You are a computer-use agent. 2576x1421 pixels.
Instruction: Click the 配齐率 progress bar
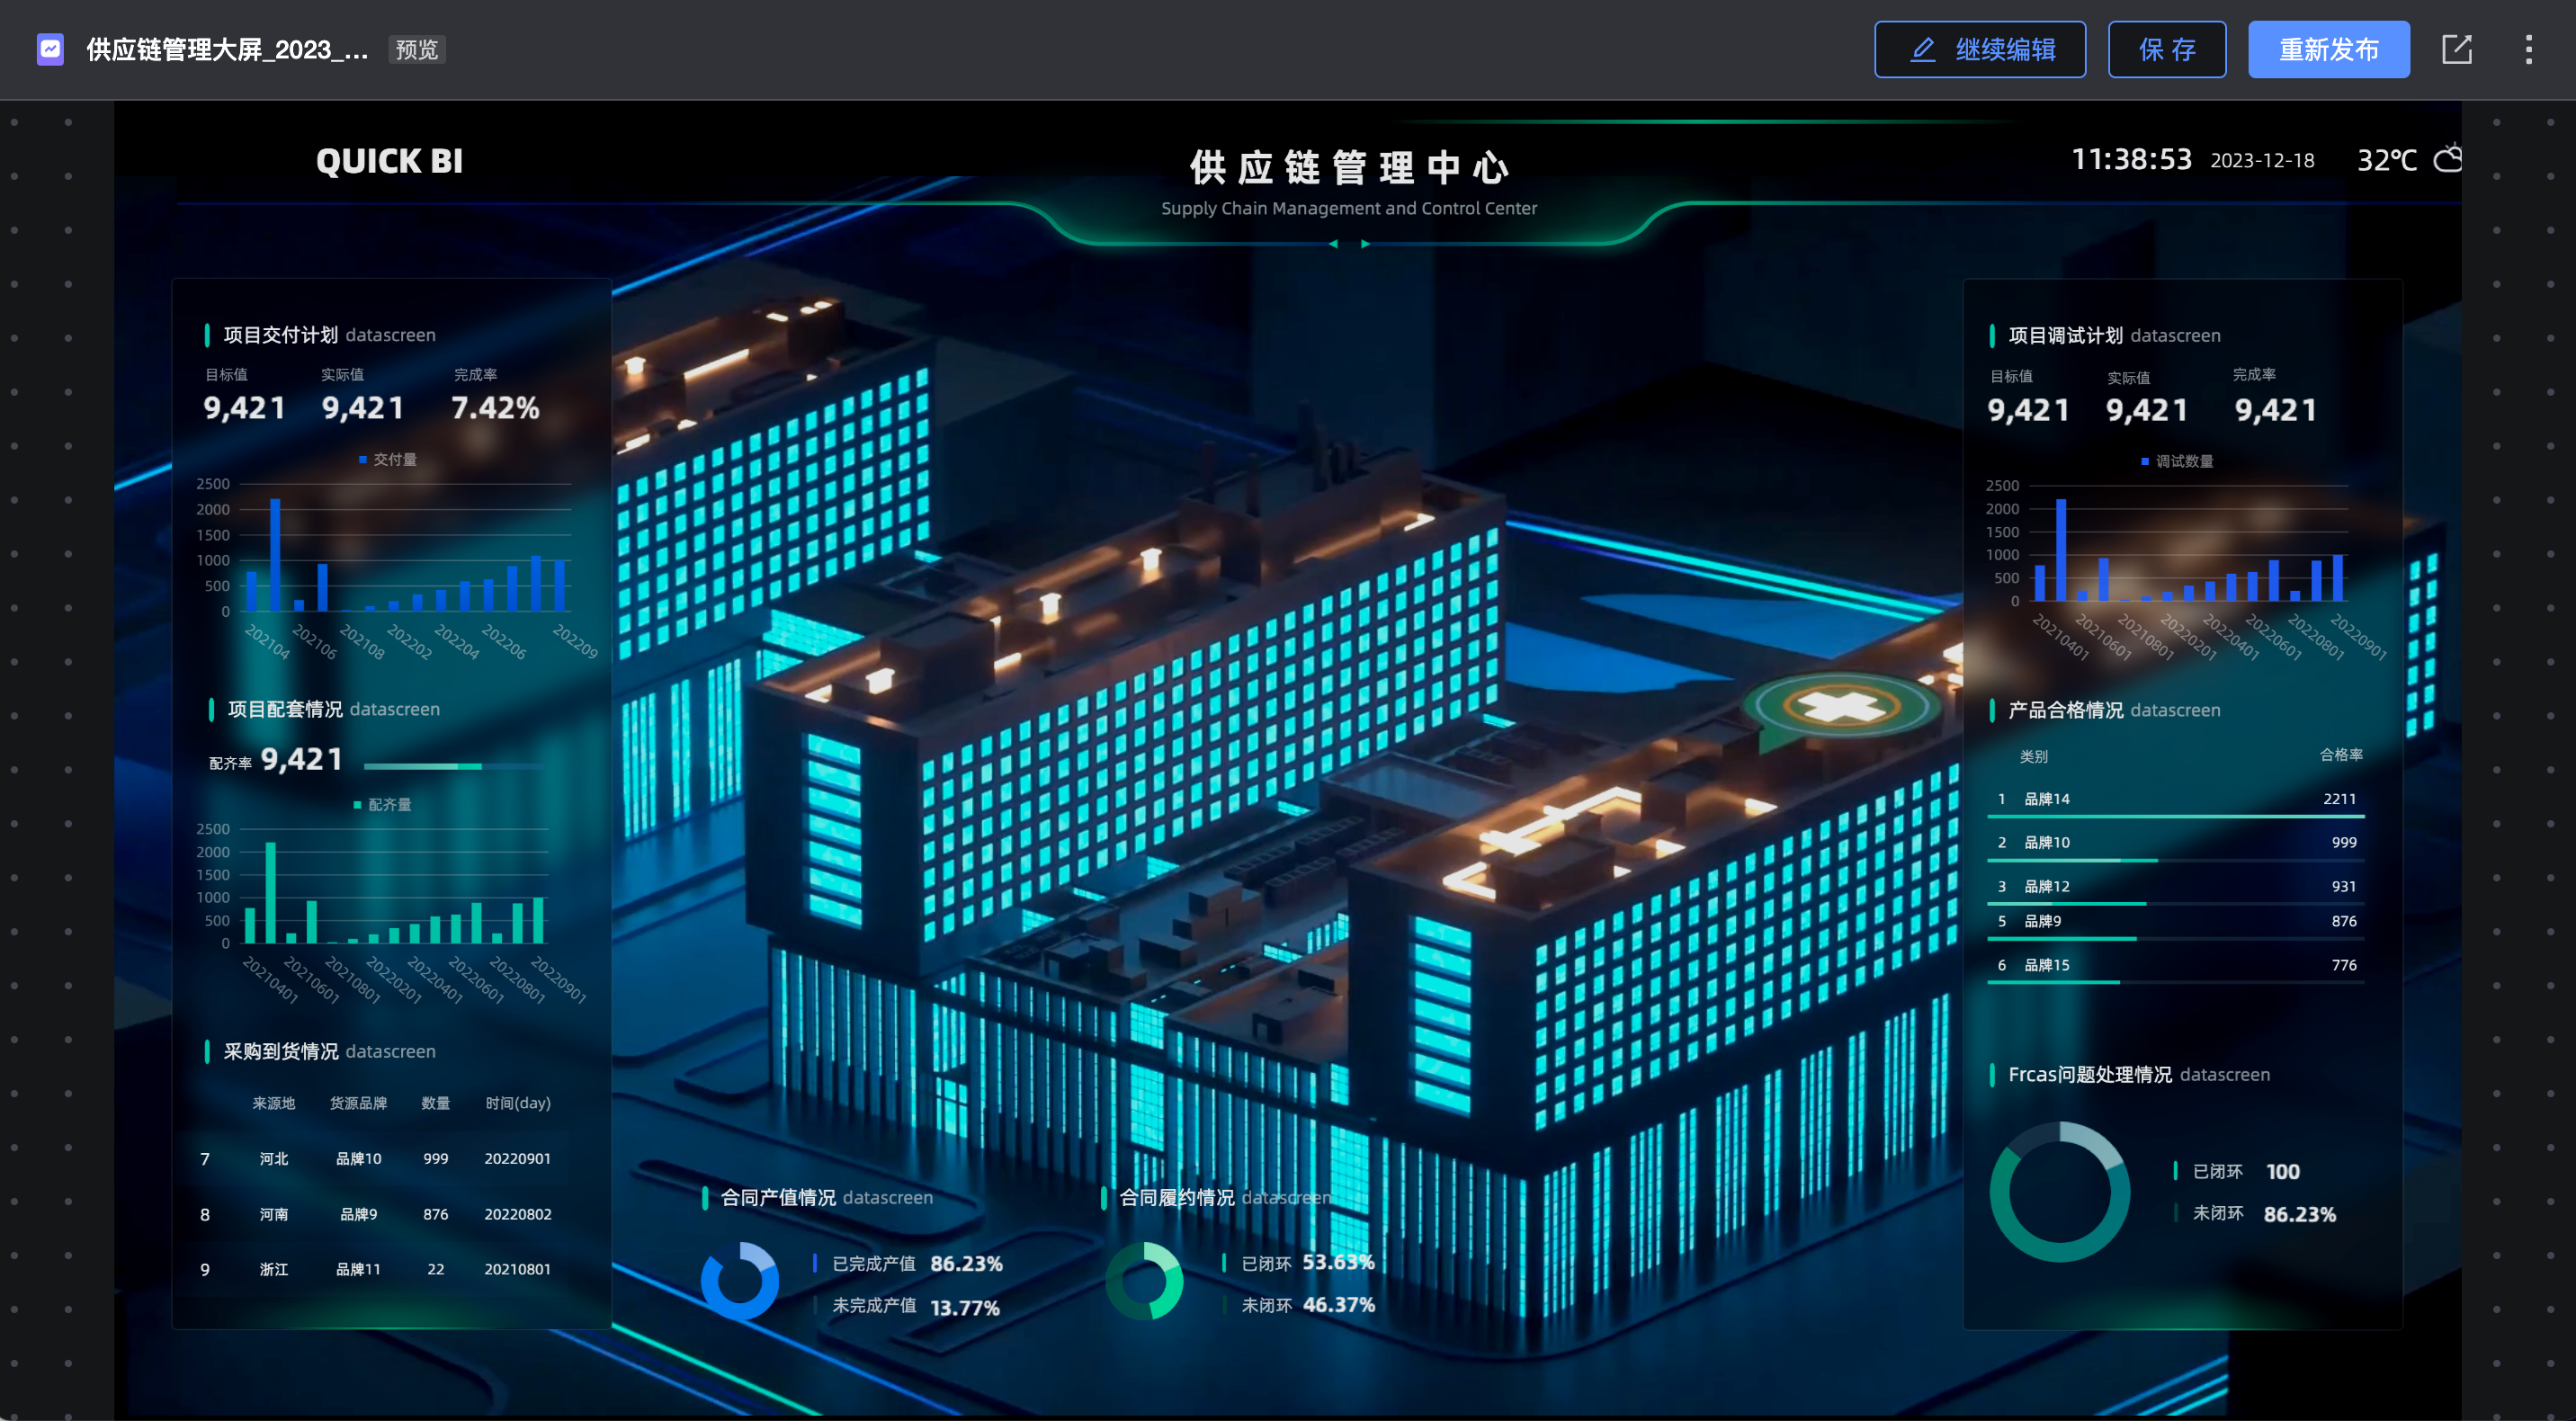pyautogui.click(x=454, y=766)
